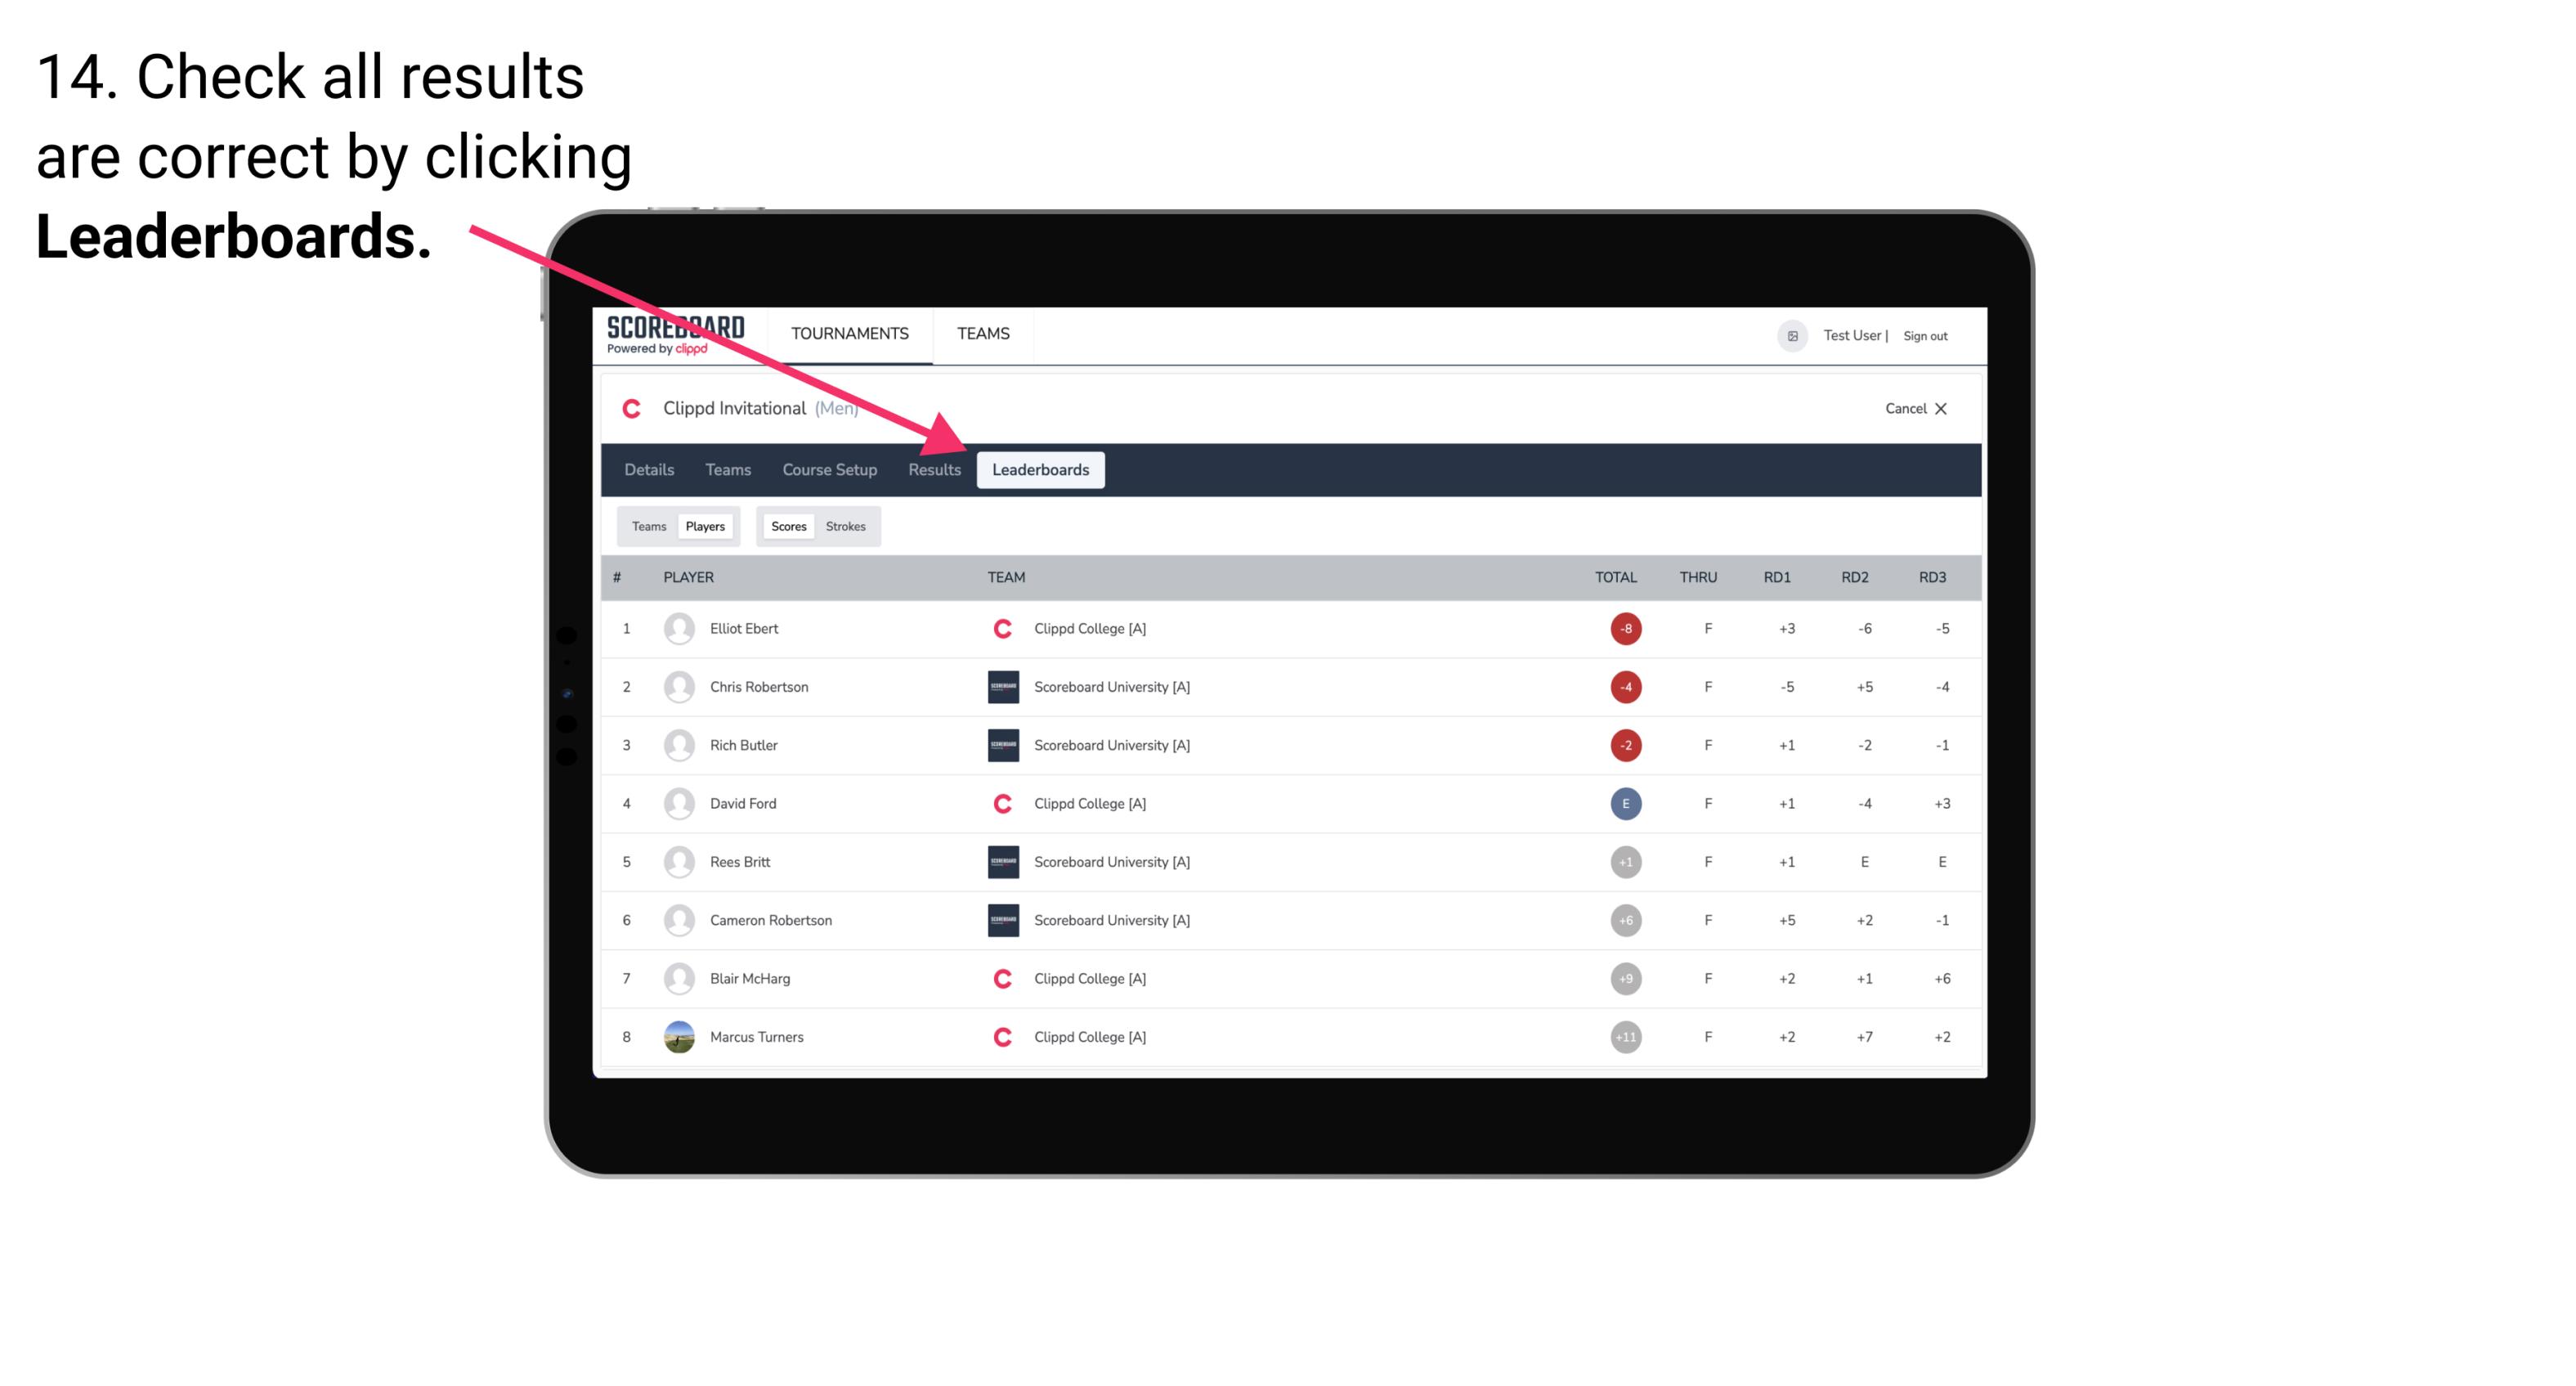Image resolution: width=2576 pixels, height=1386 pixels.
Task: Select the Players tab filter
Action: pyautogui.click(x=703, y=524)
